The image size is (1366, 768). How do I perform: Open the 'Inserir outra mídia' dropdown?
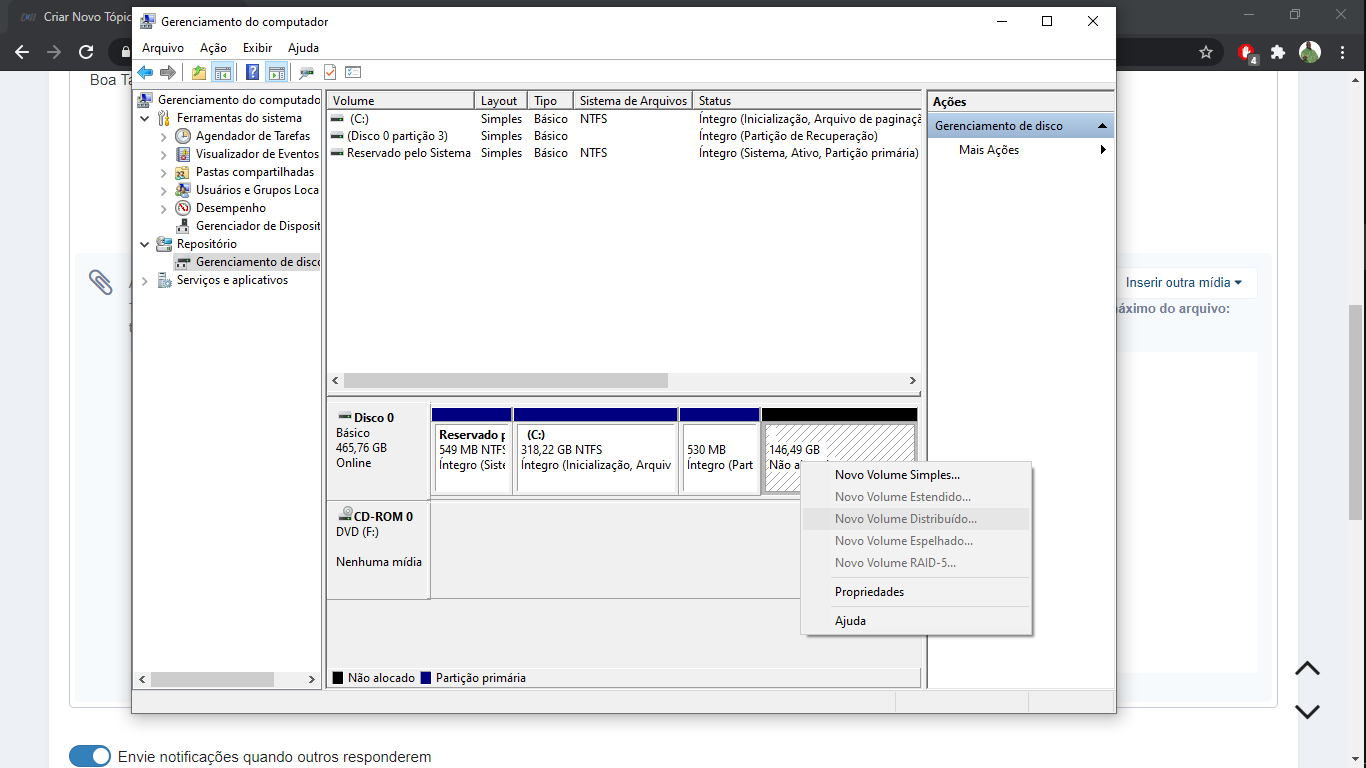pyautogui.click(x=1184, y=283)
